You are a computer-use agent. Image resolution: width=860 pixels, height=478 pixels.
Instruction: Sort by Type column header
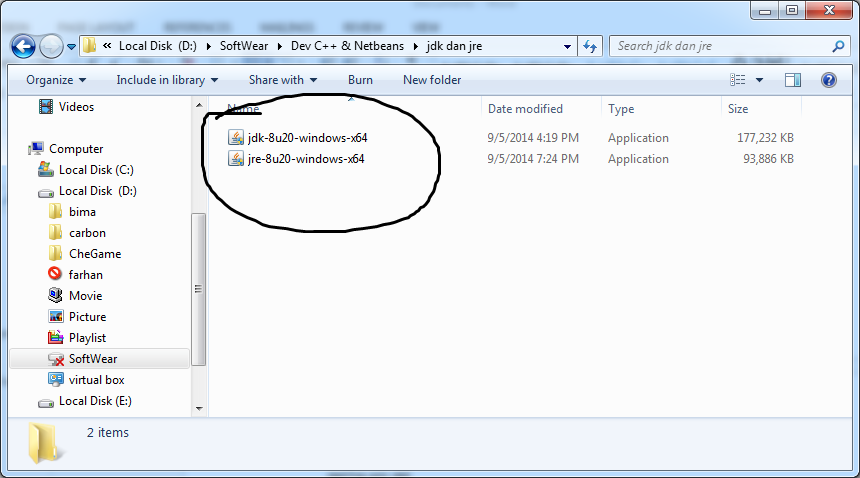coord(621,109)
